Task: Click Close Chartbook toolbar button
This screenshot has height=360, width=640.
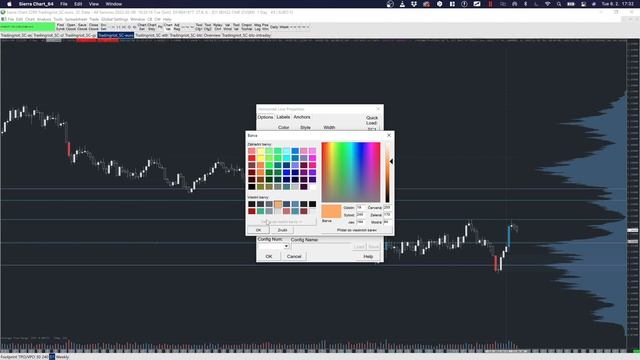Action: click(93, 27)
